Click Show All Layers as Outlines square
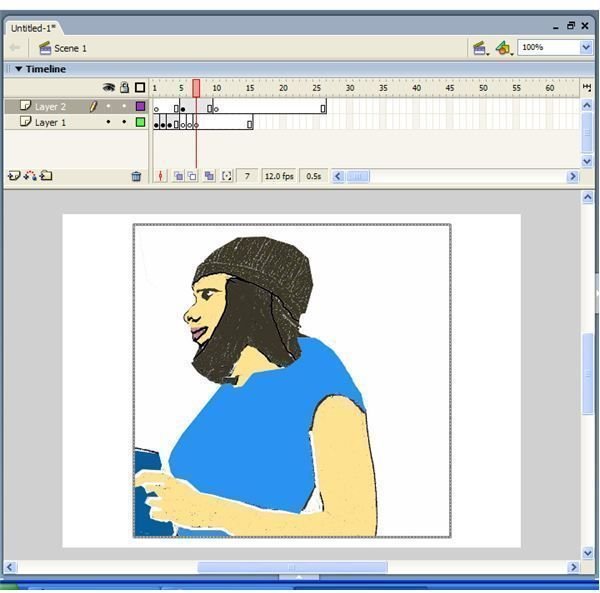Image resolution: width=600 pixels, height=593 pixels. pos(140,88)
